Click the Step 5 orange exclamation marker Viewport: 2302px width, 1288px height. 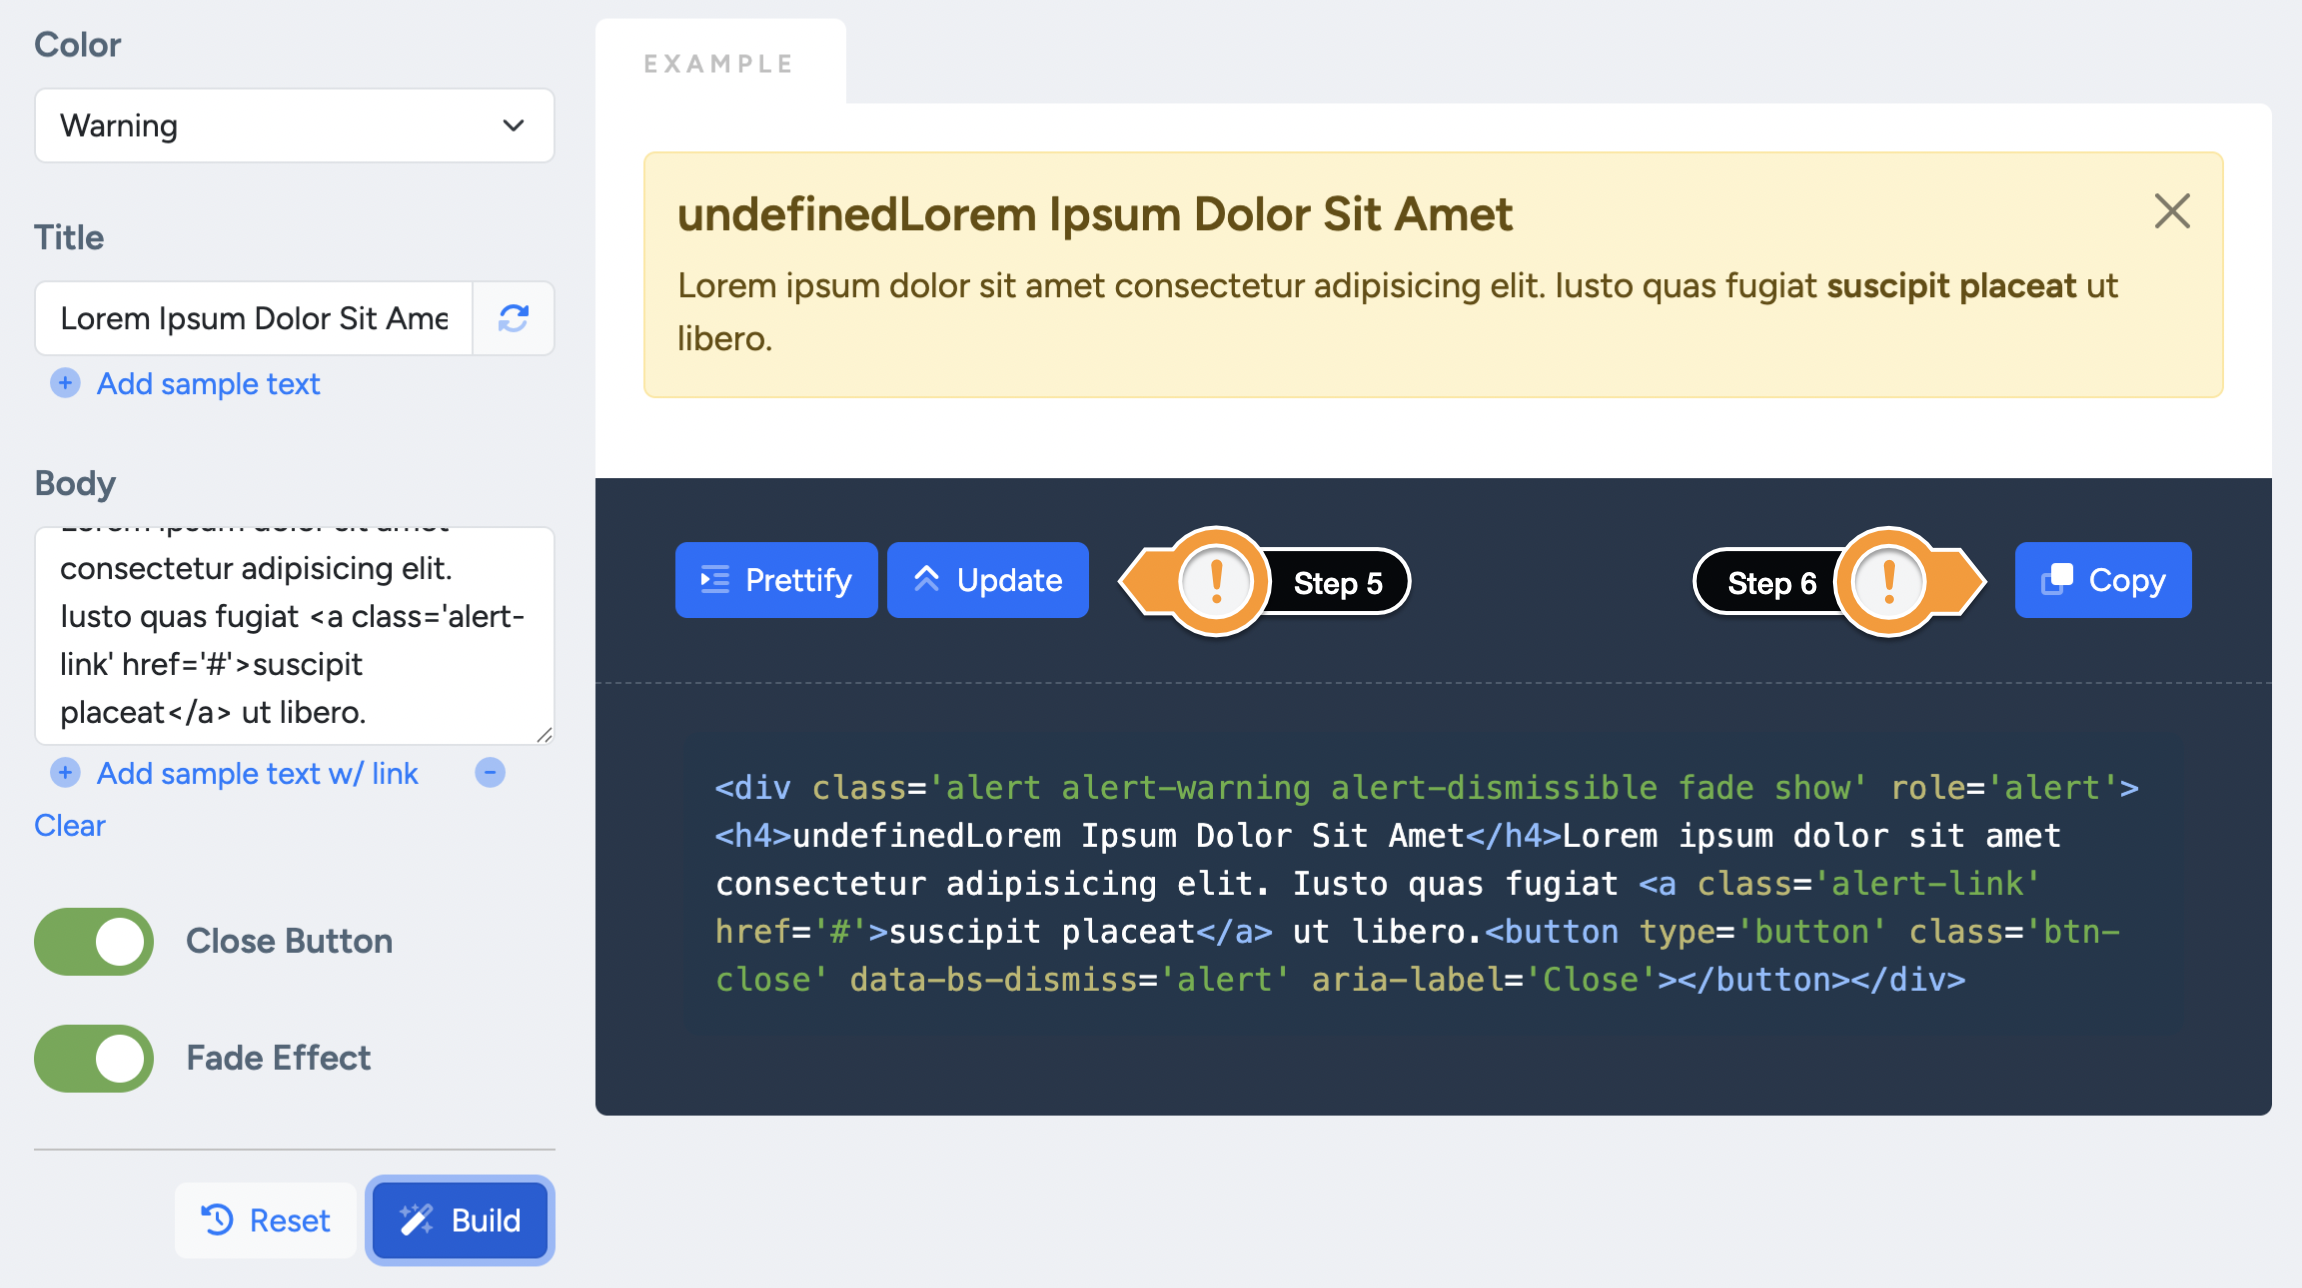pos(1216,581)
